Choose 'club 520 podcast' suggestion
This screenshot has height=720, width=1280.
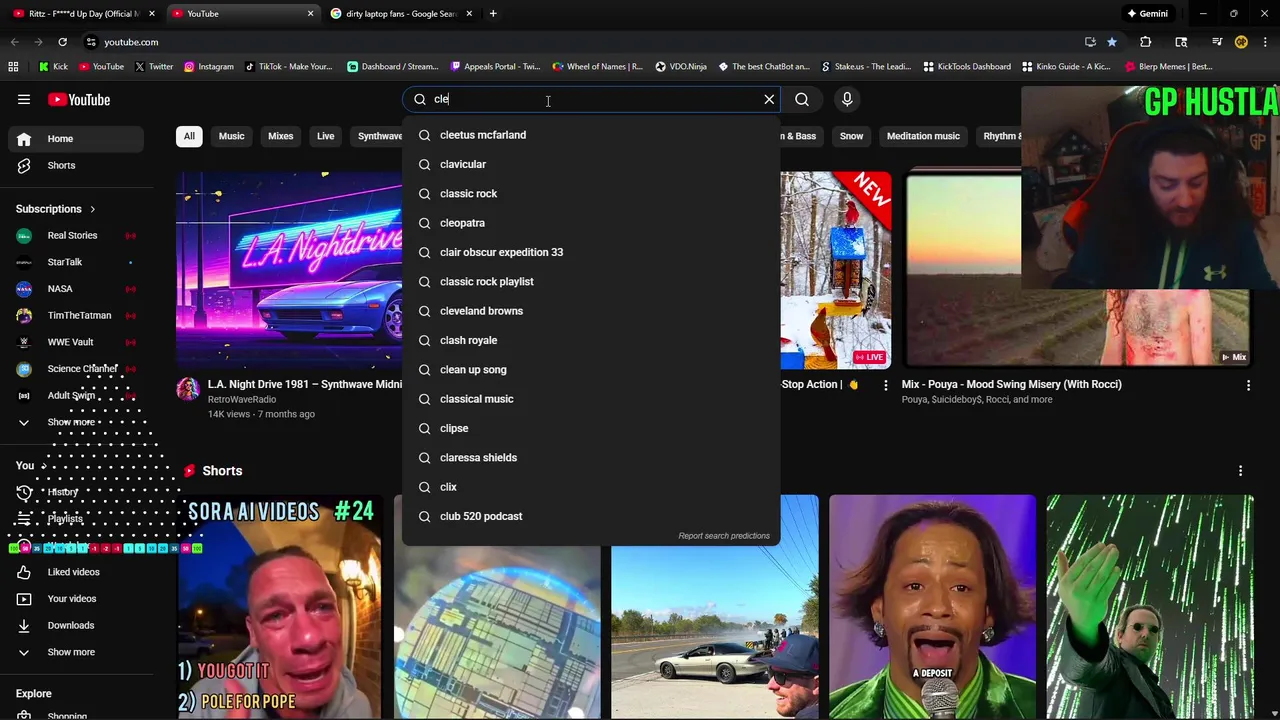click(591, 516)
